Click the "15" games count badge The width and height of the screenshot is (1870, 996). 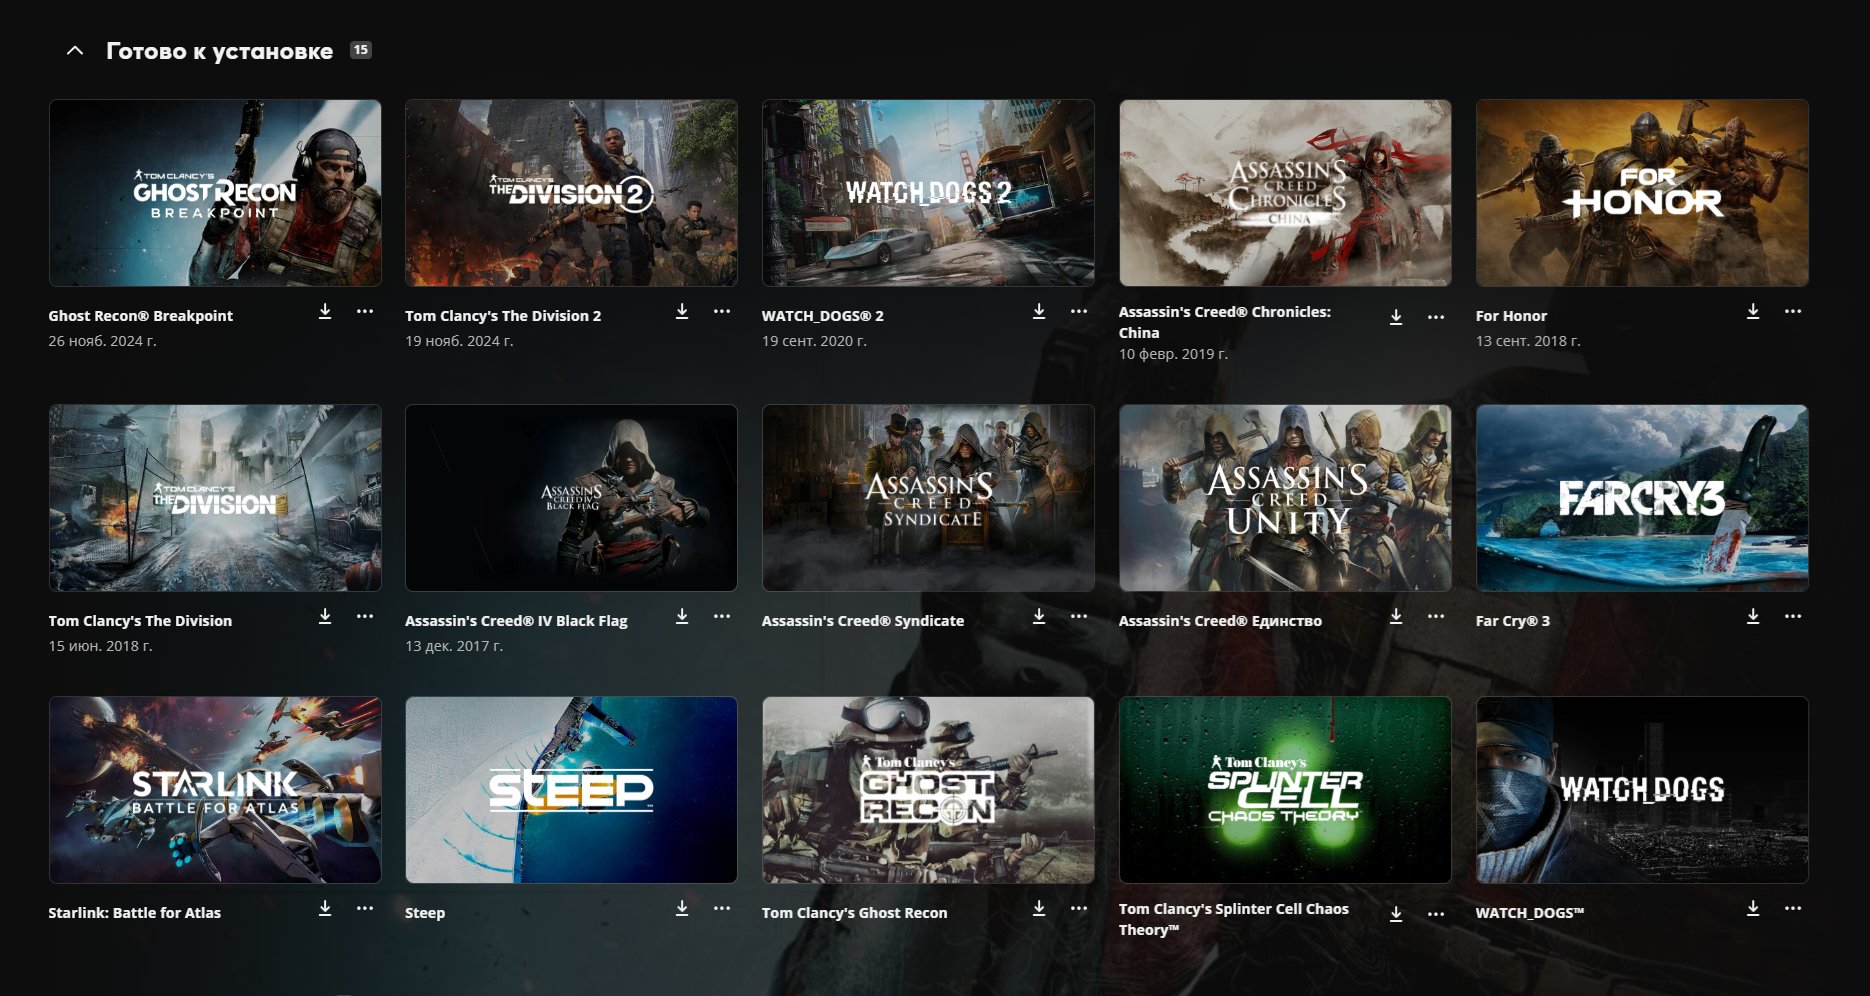point(361,50)
